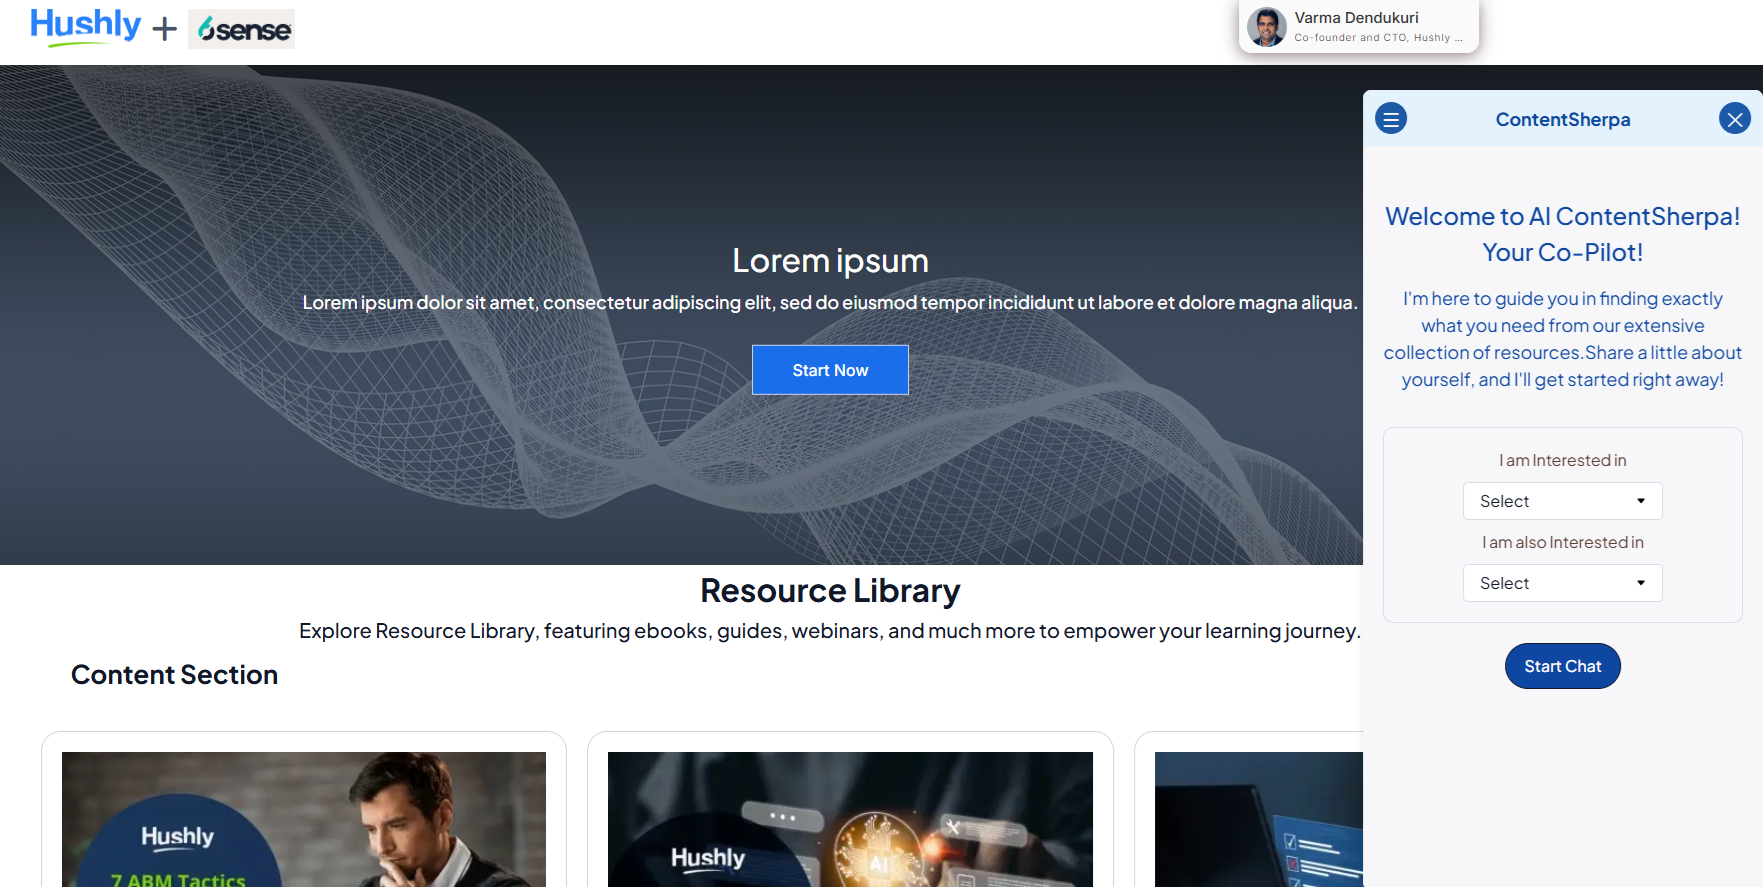Click the Hushly logo in header
The image size is (1763, 887).
86,27
